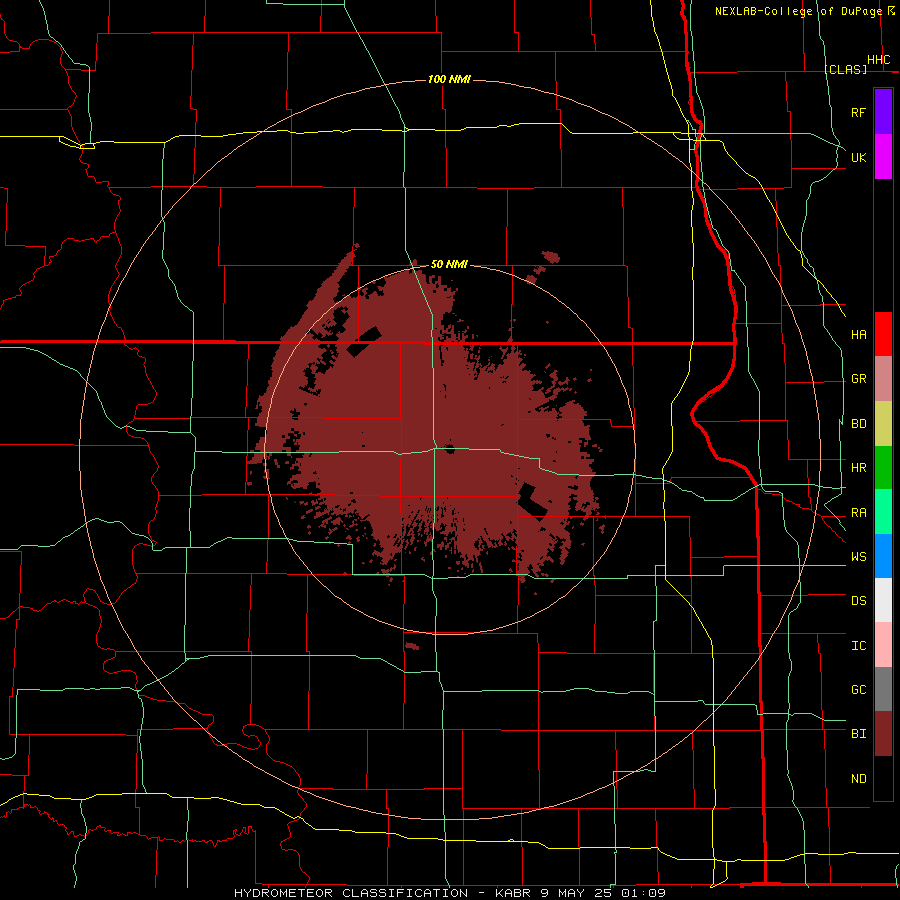900x900 pixels.
Task: Click the 'UK' legend label
Action: (x=859, y=158)
